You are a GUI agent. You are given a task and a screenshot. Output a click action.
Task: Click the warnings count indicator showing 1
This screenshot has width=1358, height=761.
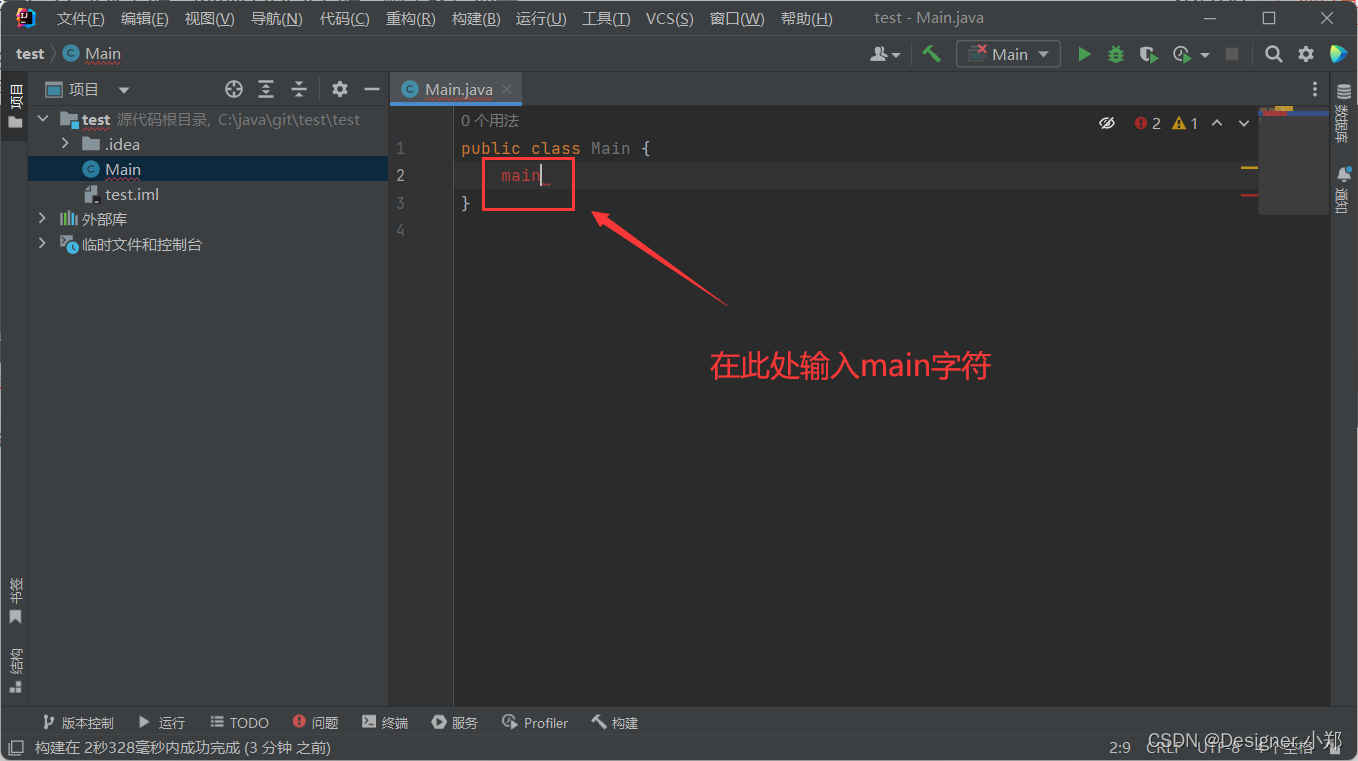[x=1185, y=123]
